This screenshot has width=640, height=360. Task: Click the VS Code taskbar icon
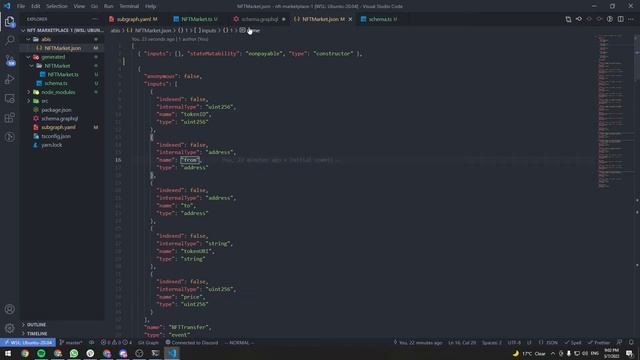coord(172,353)
